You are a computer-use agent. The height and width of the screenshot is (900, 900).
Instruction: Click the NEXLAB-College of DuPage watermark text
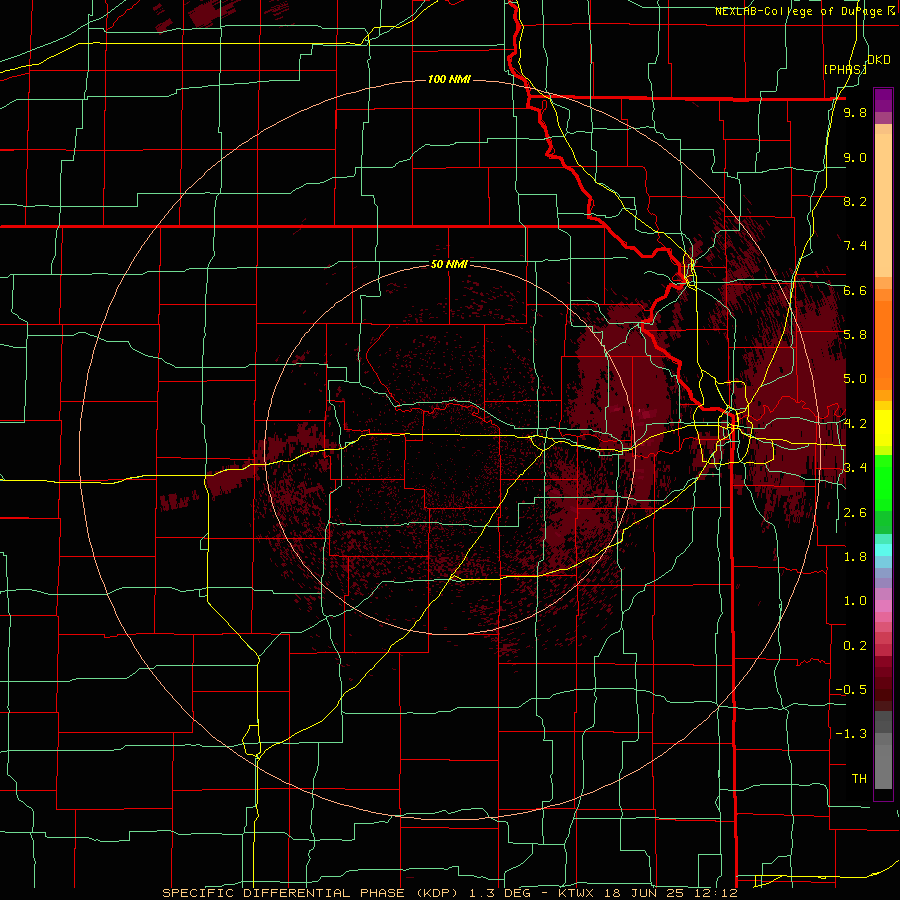tap(798, 11)
